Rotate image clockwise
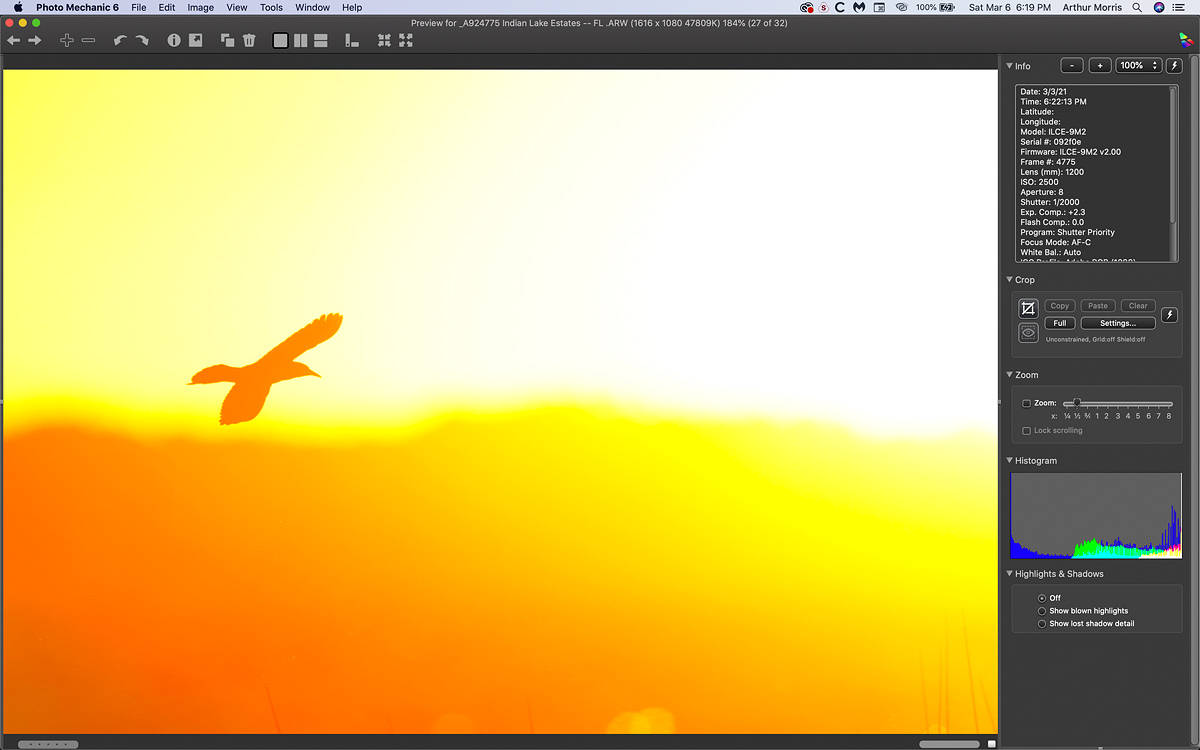 tap(141, 41)
